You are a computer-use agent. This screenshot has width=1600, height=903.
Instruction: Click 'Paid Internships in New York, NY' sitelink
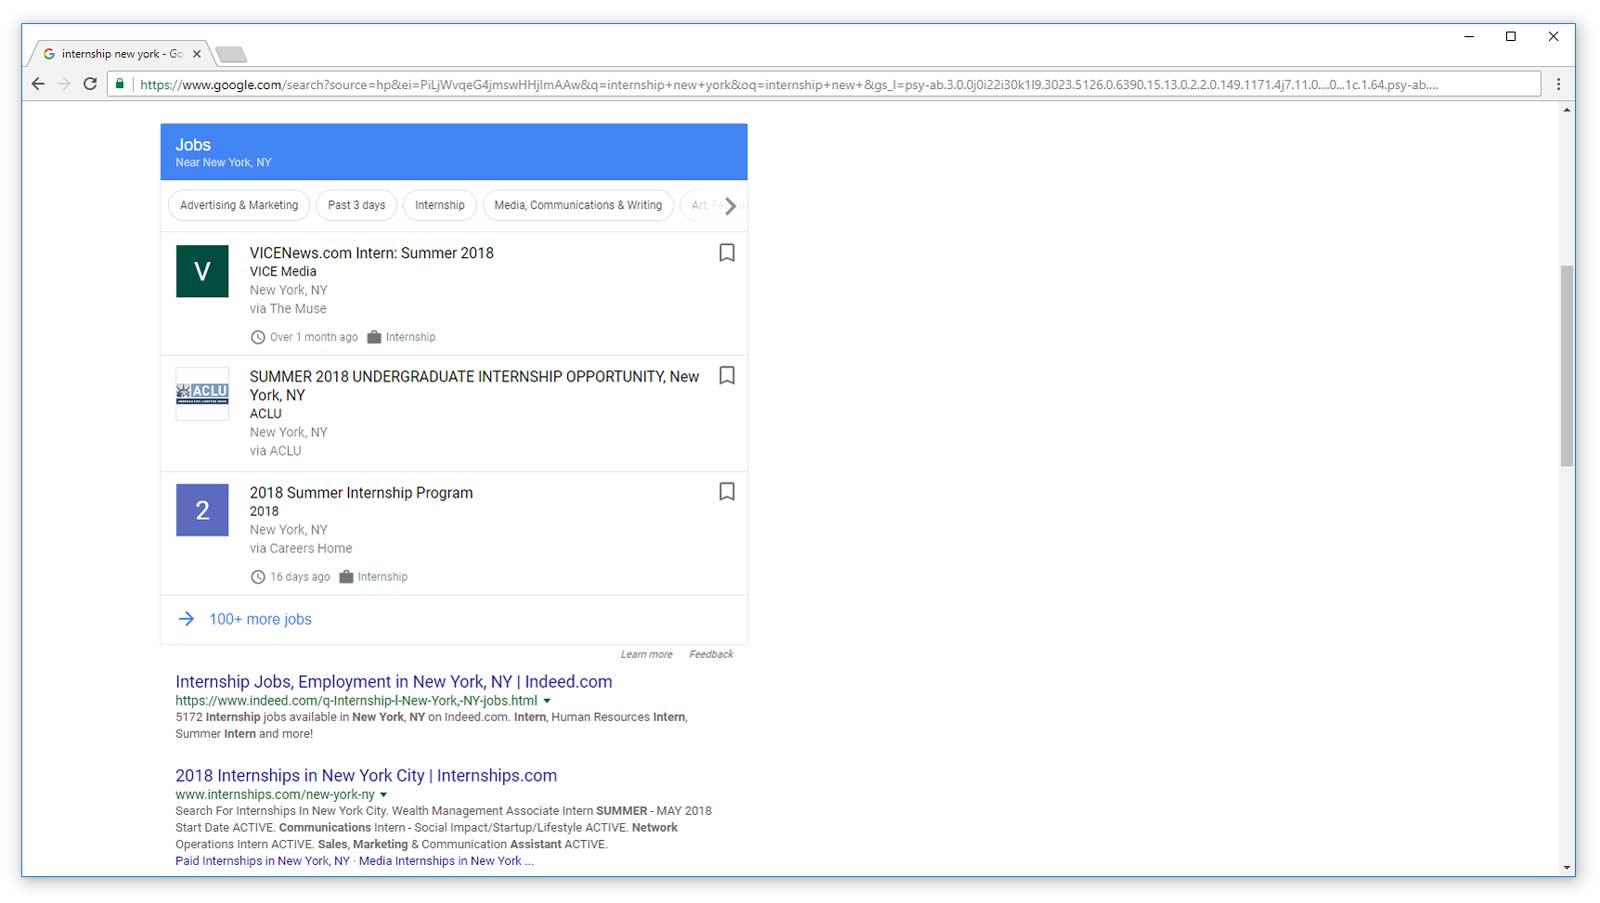click(x=262, y=861)
